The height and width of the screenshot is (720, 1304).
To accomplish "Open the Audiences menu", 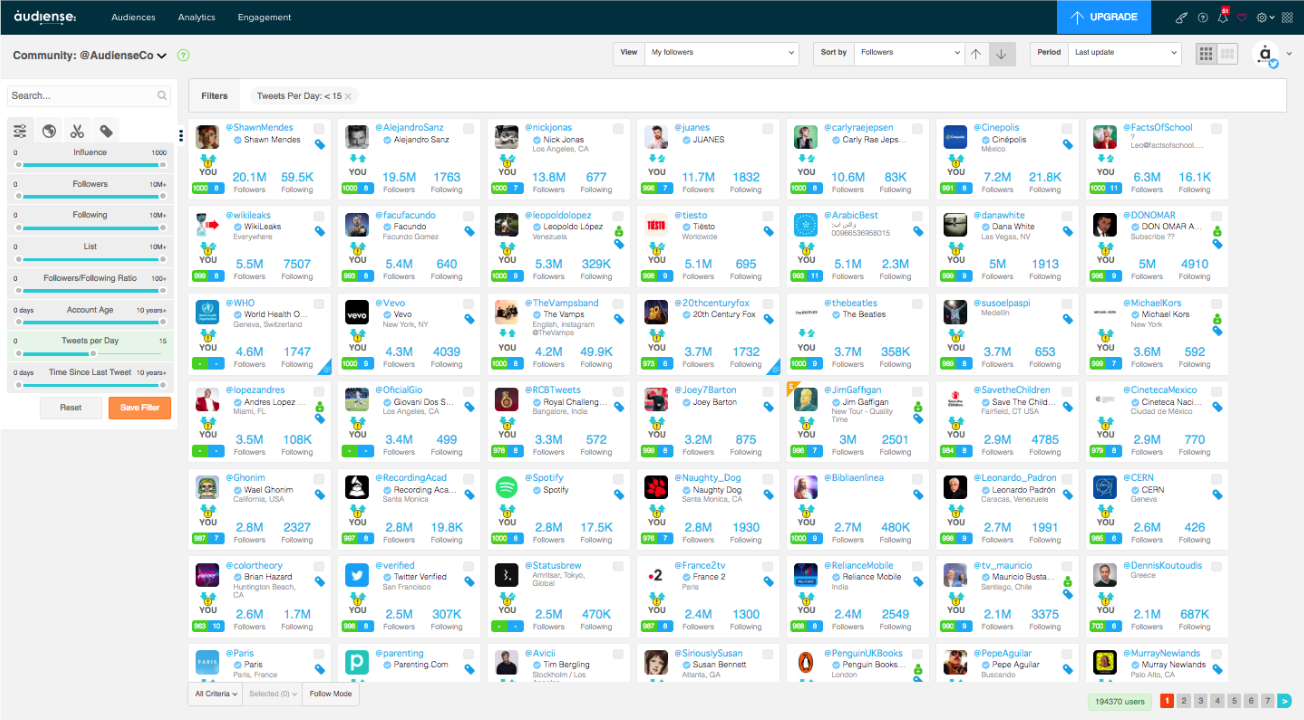I will [133, 17].
